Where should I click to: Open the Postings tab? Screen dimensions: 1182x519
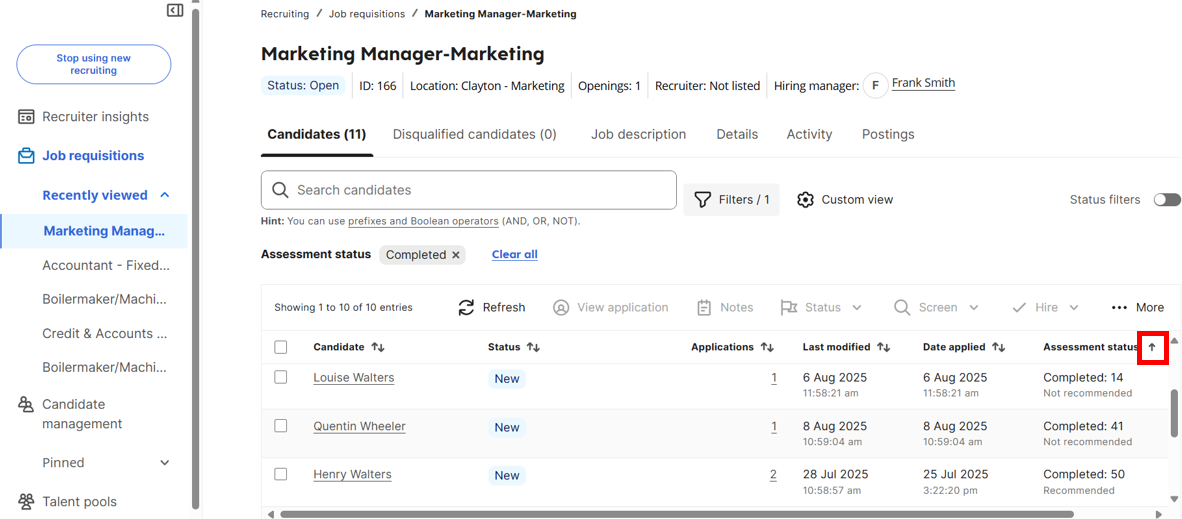[x=888, y=134]
